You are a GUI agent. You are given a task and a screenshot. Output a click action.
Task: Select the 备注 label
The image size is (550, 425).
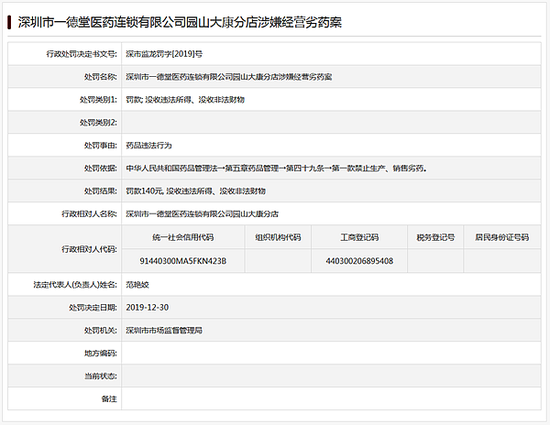(x=109, y=399)
